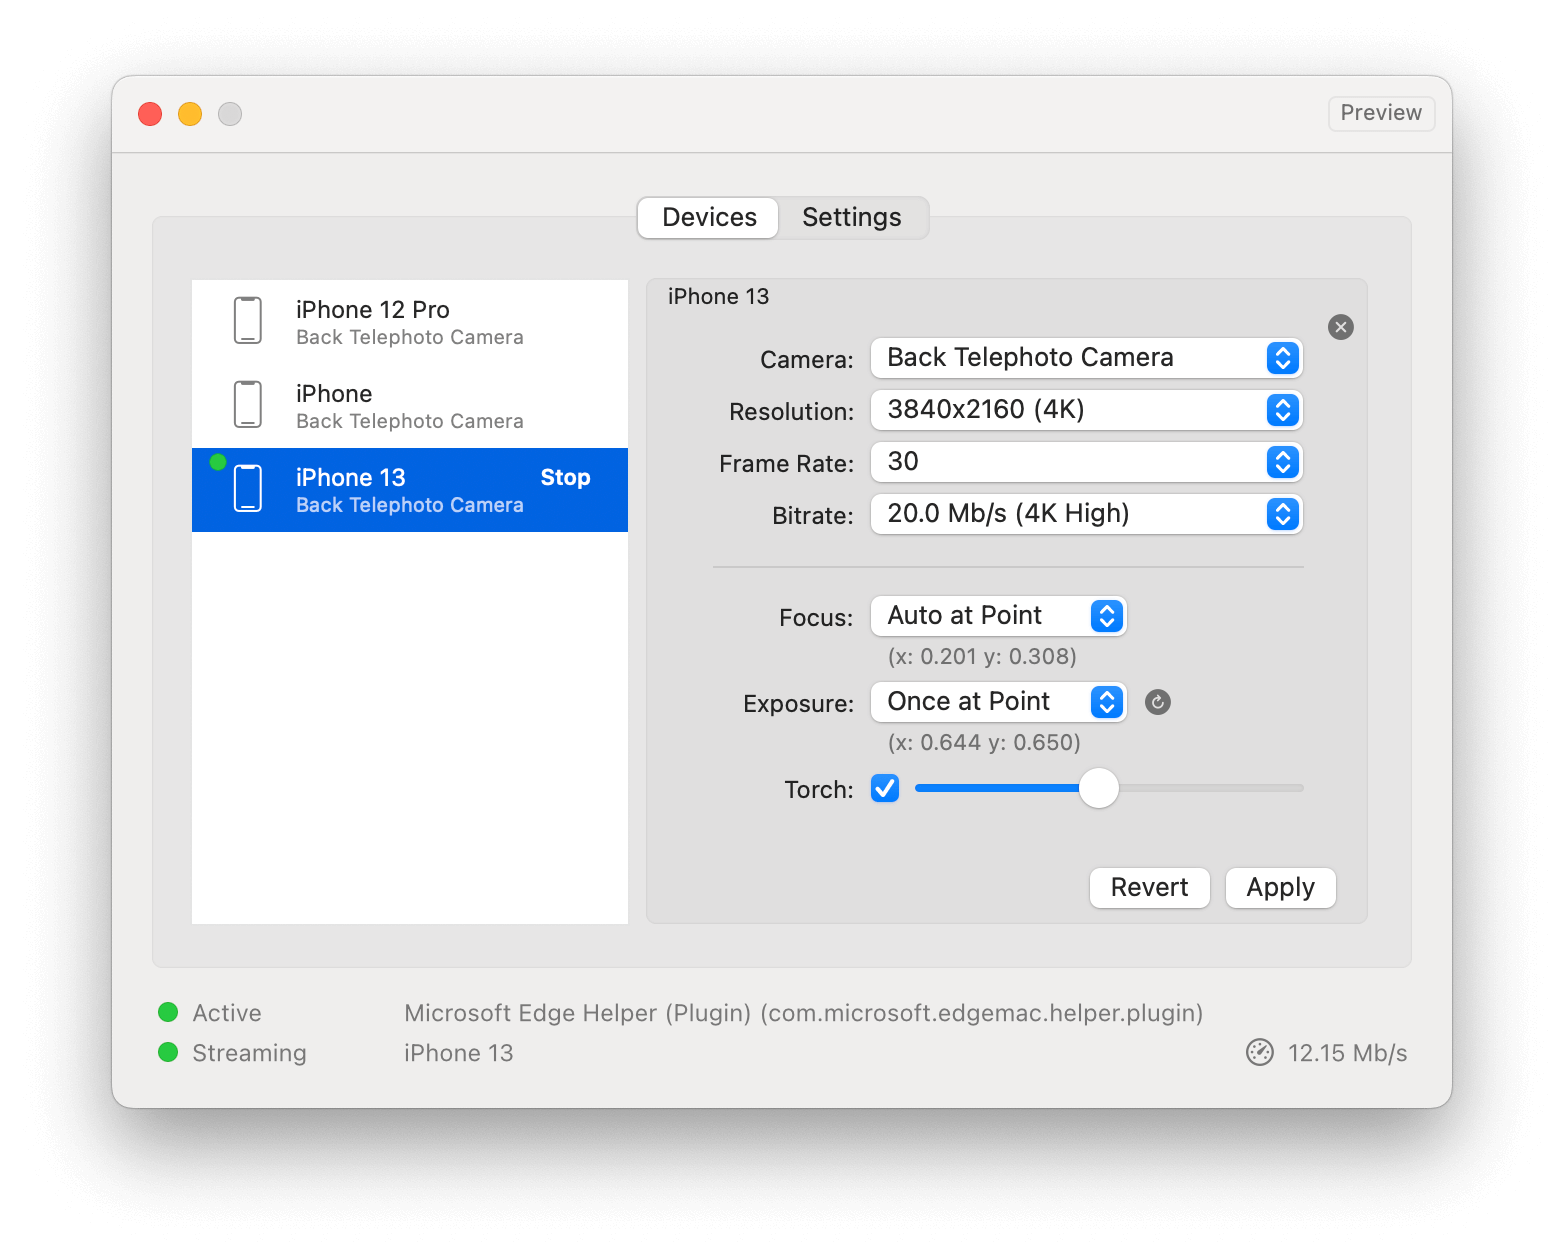This screenshot has width=1564, height=1256.
Task: Click the bitrate gauge icon in the status bar
Action: pyautogui.click(x=1260, y=1052)
